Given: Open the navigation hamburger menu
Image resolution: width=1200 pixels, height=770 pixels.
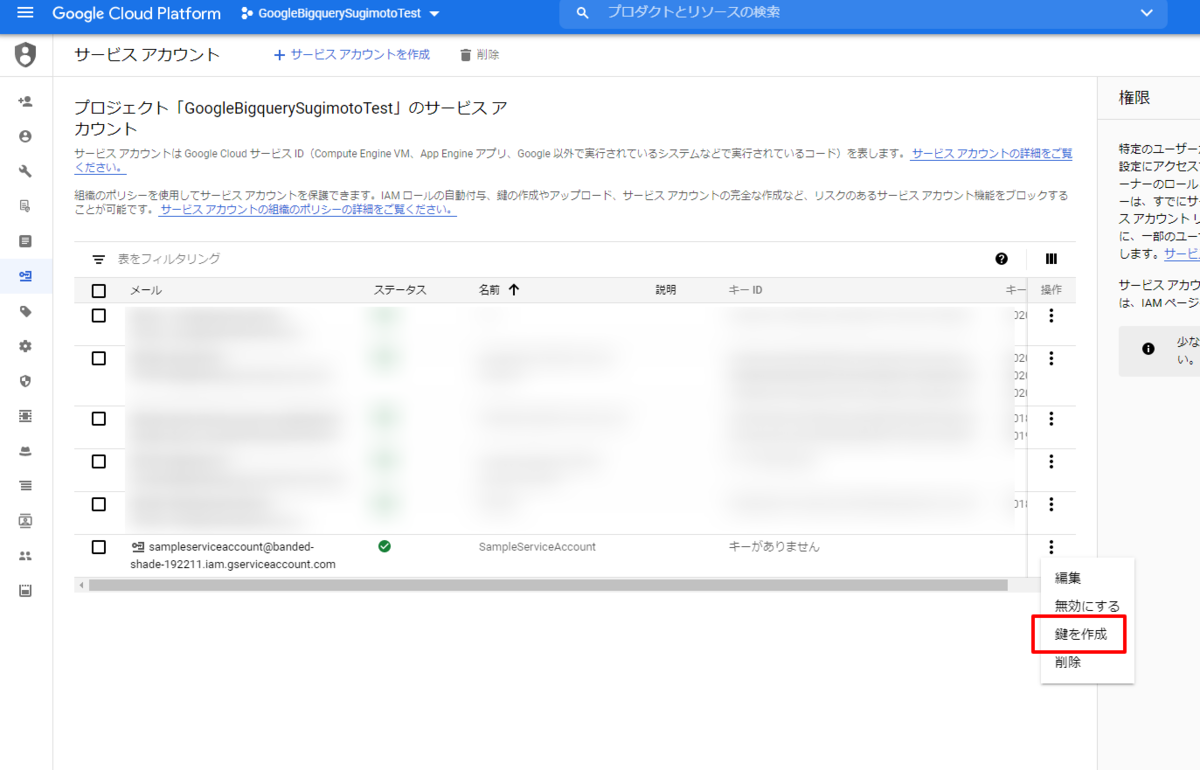Looking at the screenshot, I should pos(25,14).
